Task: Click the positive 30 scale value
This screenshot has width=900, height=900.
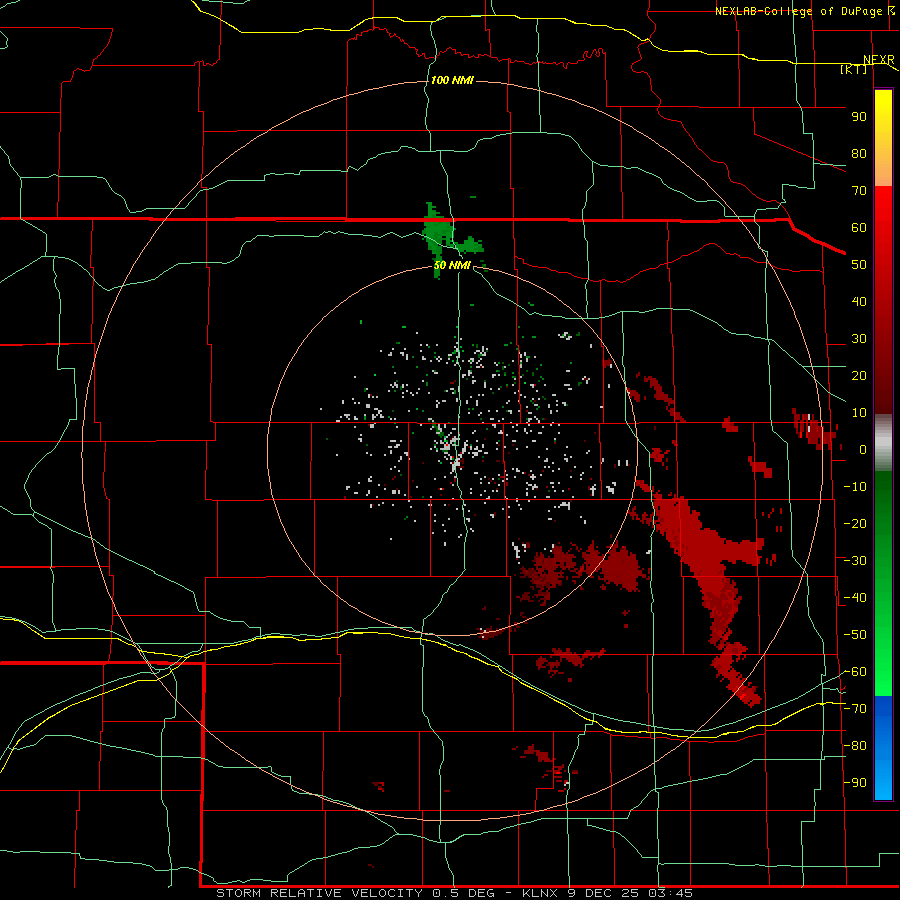Action: pyautogui.click(x=859, y=339)
